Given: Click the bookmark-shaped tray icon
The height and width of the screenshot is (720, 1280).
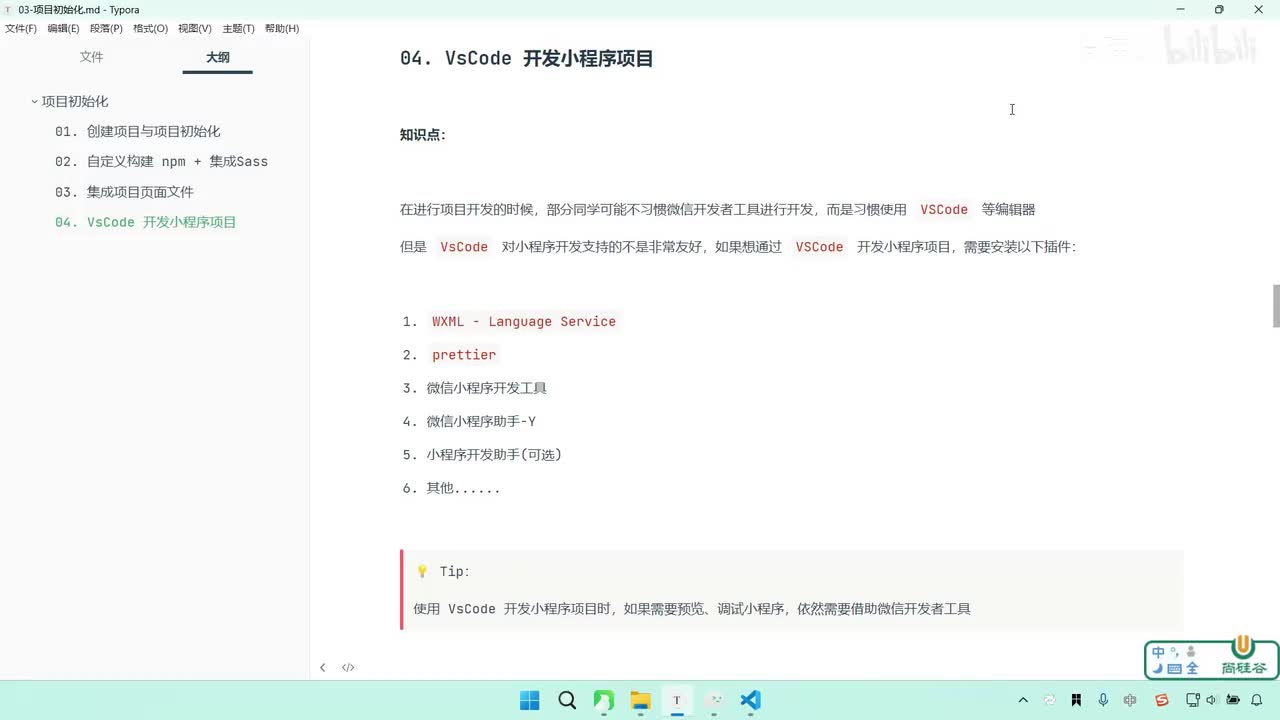Looking at the screenshot, I should pos(1076,700).
